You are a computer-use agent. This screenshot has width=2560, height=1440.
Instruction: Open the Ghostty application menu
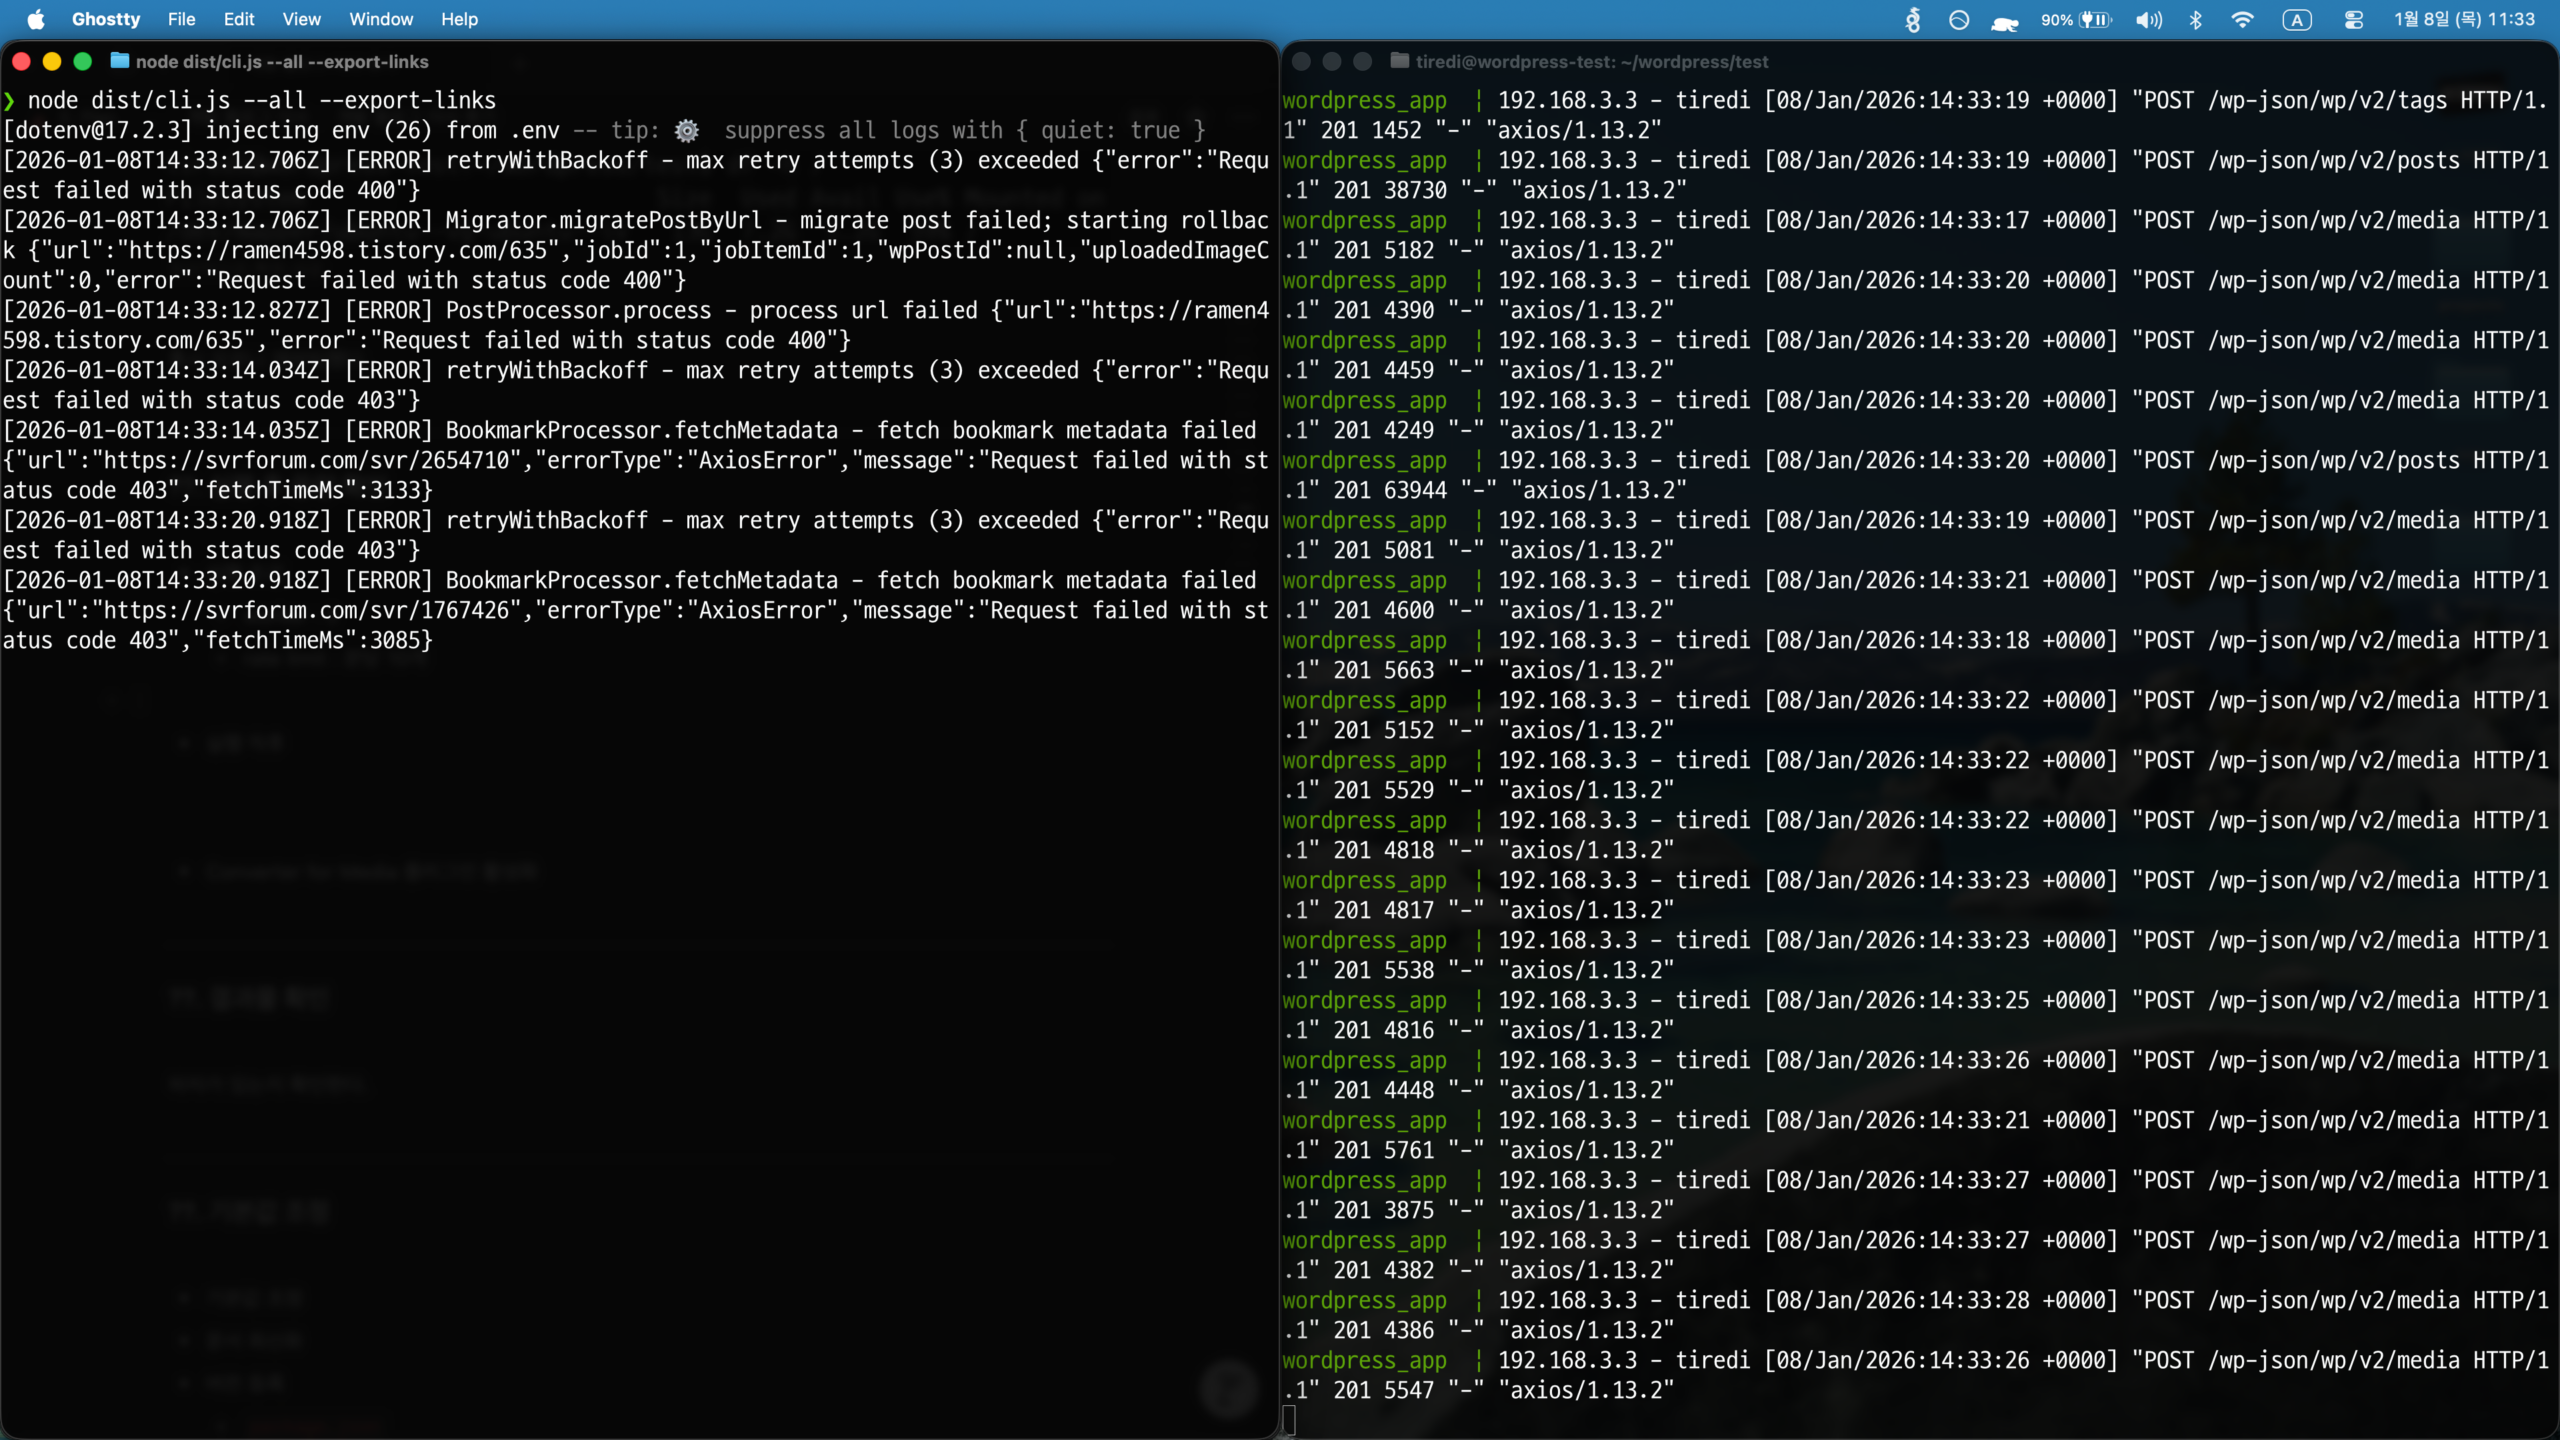(x=106, y=19)
